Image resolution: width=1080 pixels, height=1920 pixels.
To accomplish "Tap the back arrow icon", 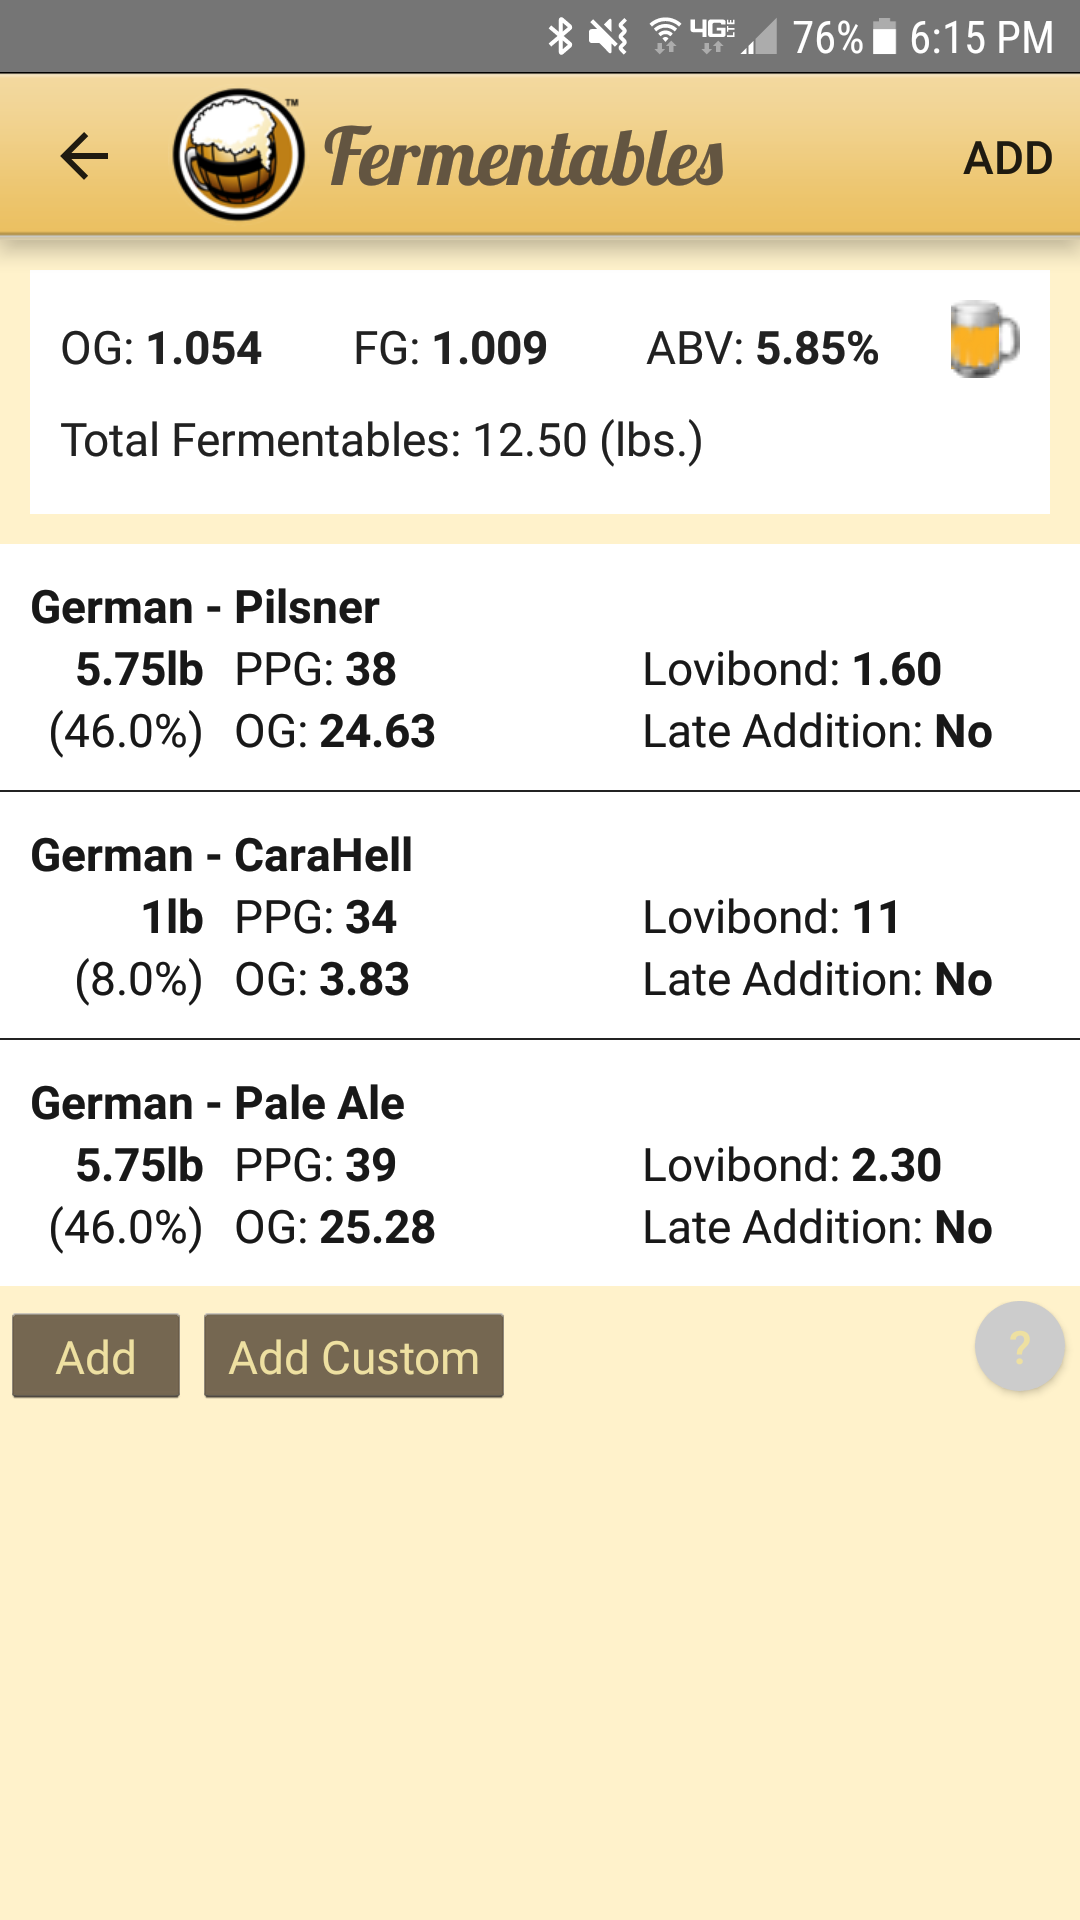I will tap(84, 156).
